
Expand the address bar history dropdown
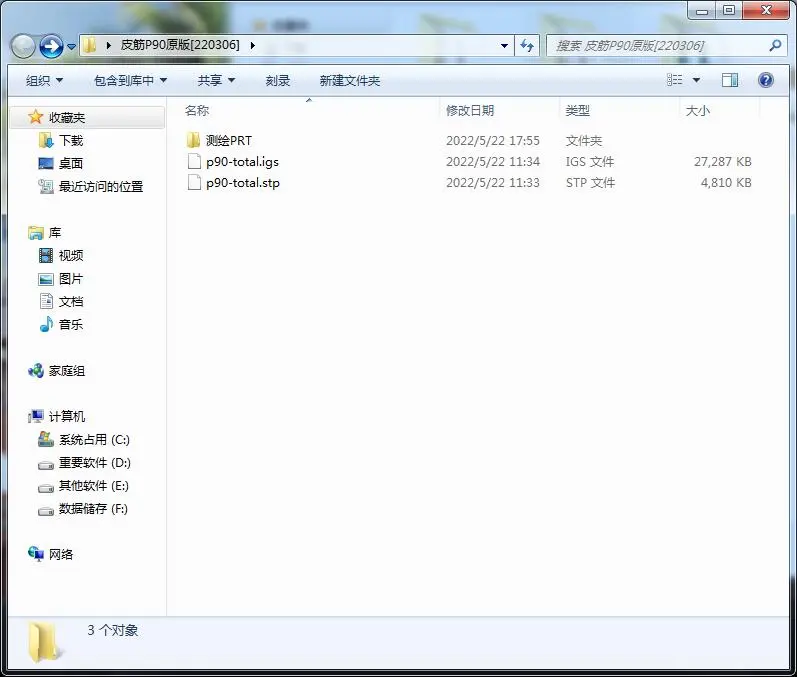point(504,46)
